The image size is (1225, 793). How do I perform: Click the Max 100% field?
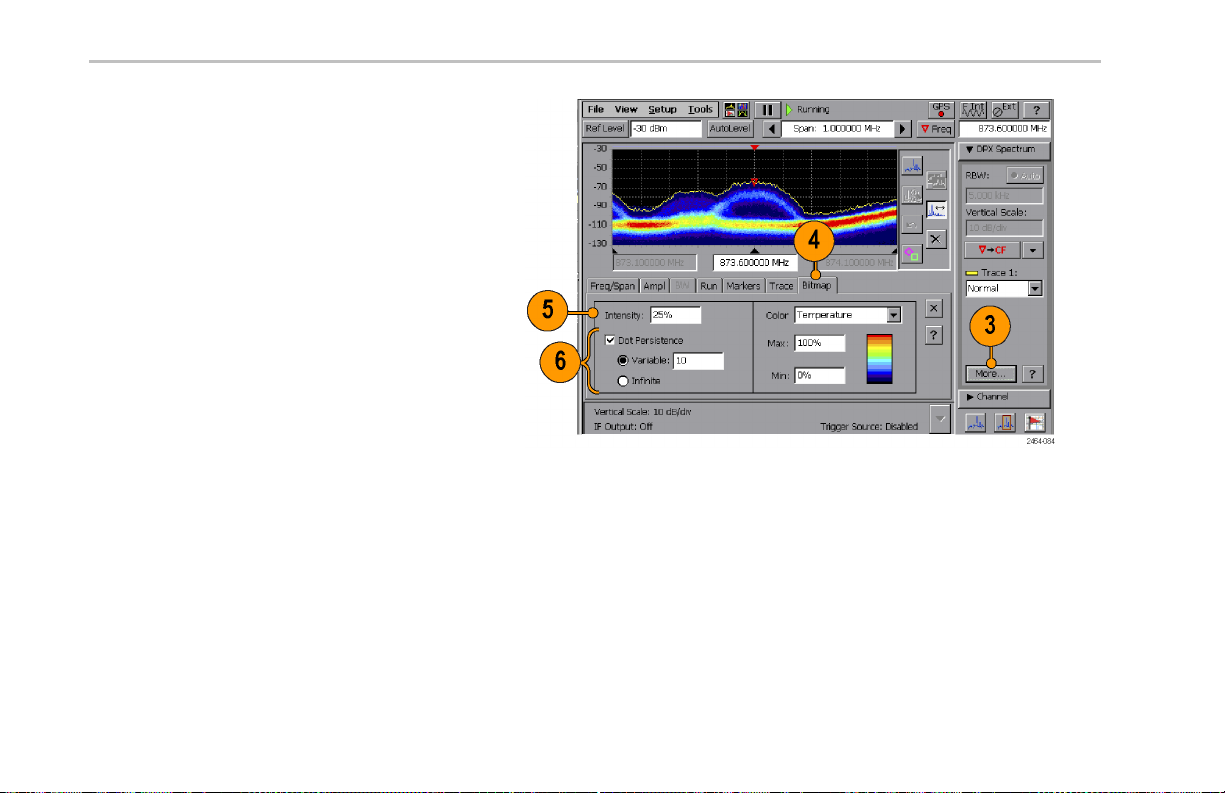click(x=820, y=343)
